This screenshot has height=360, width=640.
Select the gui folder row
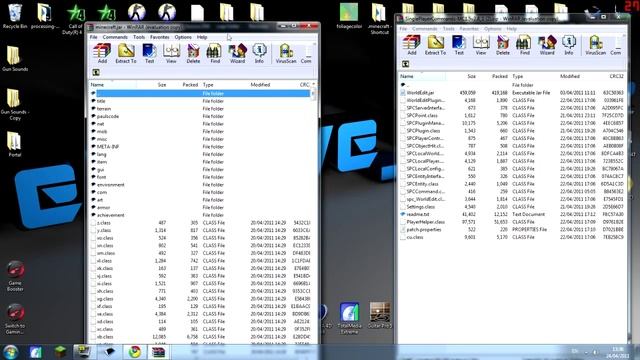tap(200, 169)
